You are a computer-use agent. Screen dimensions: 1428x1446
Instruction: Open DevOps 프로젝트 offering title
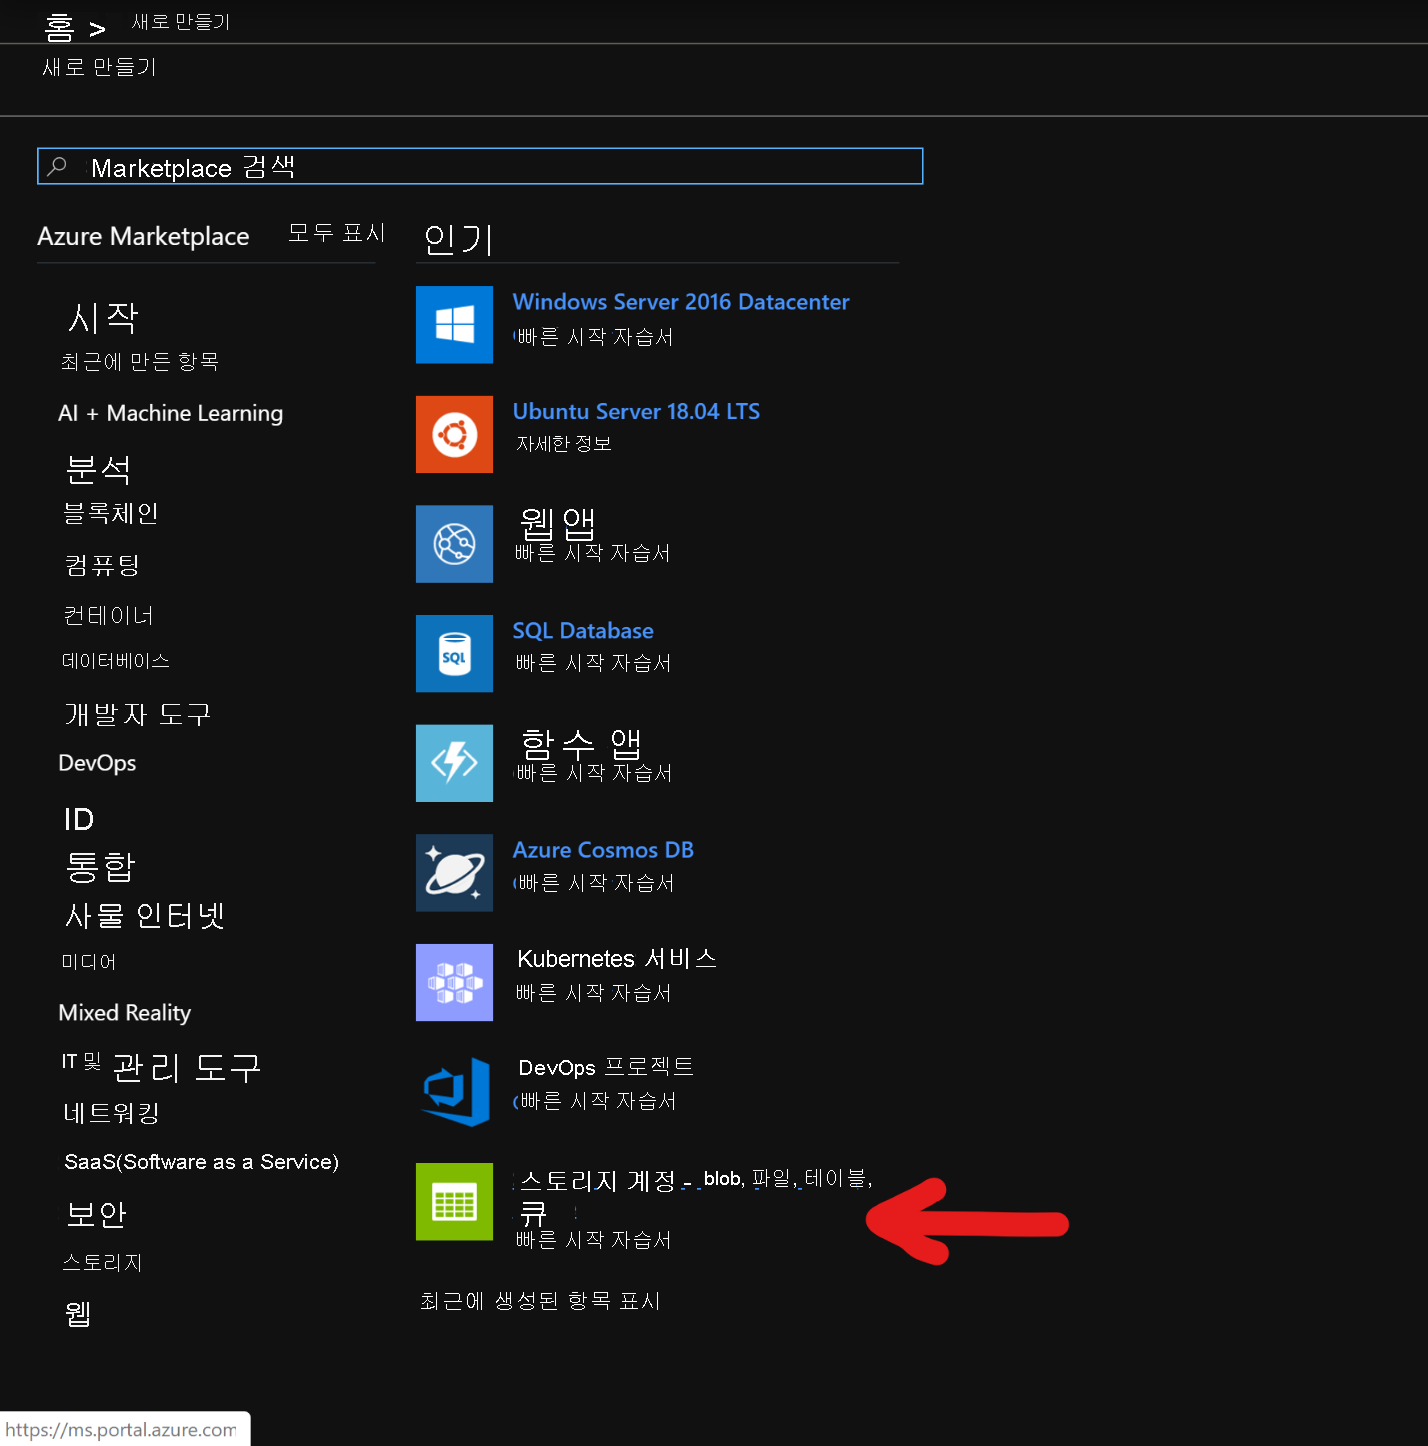(x=606, y=1067)
